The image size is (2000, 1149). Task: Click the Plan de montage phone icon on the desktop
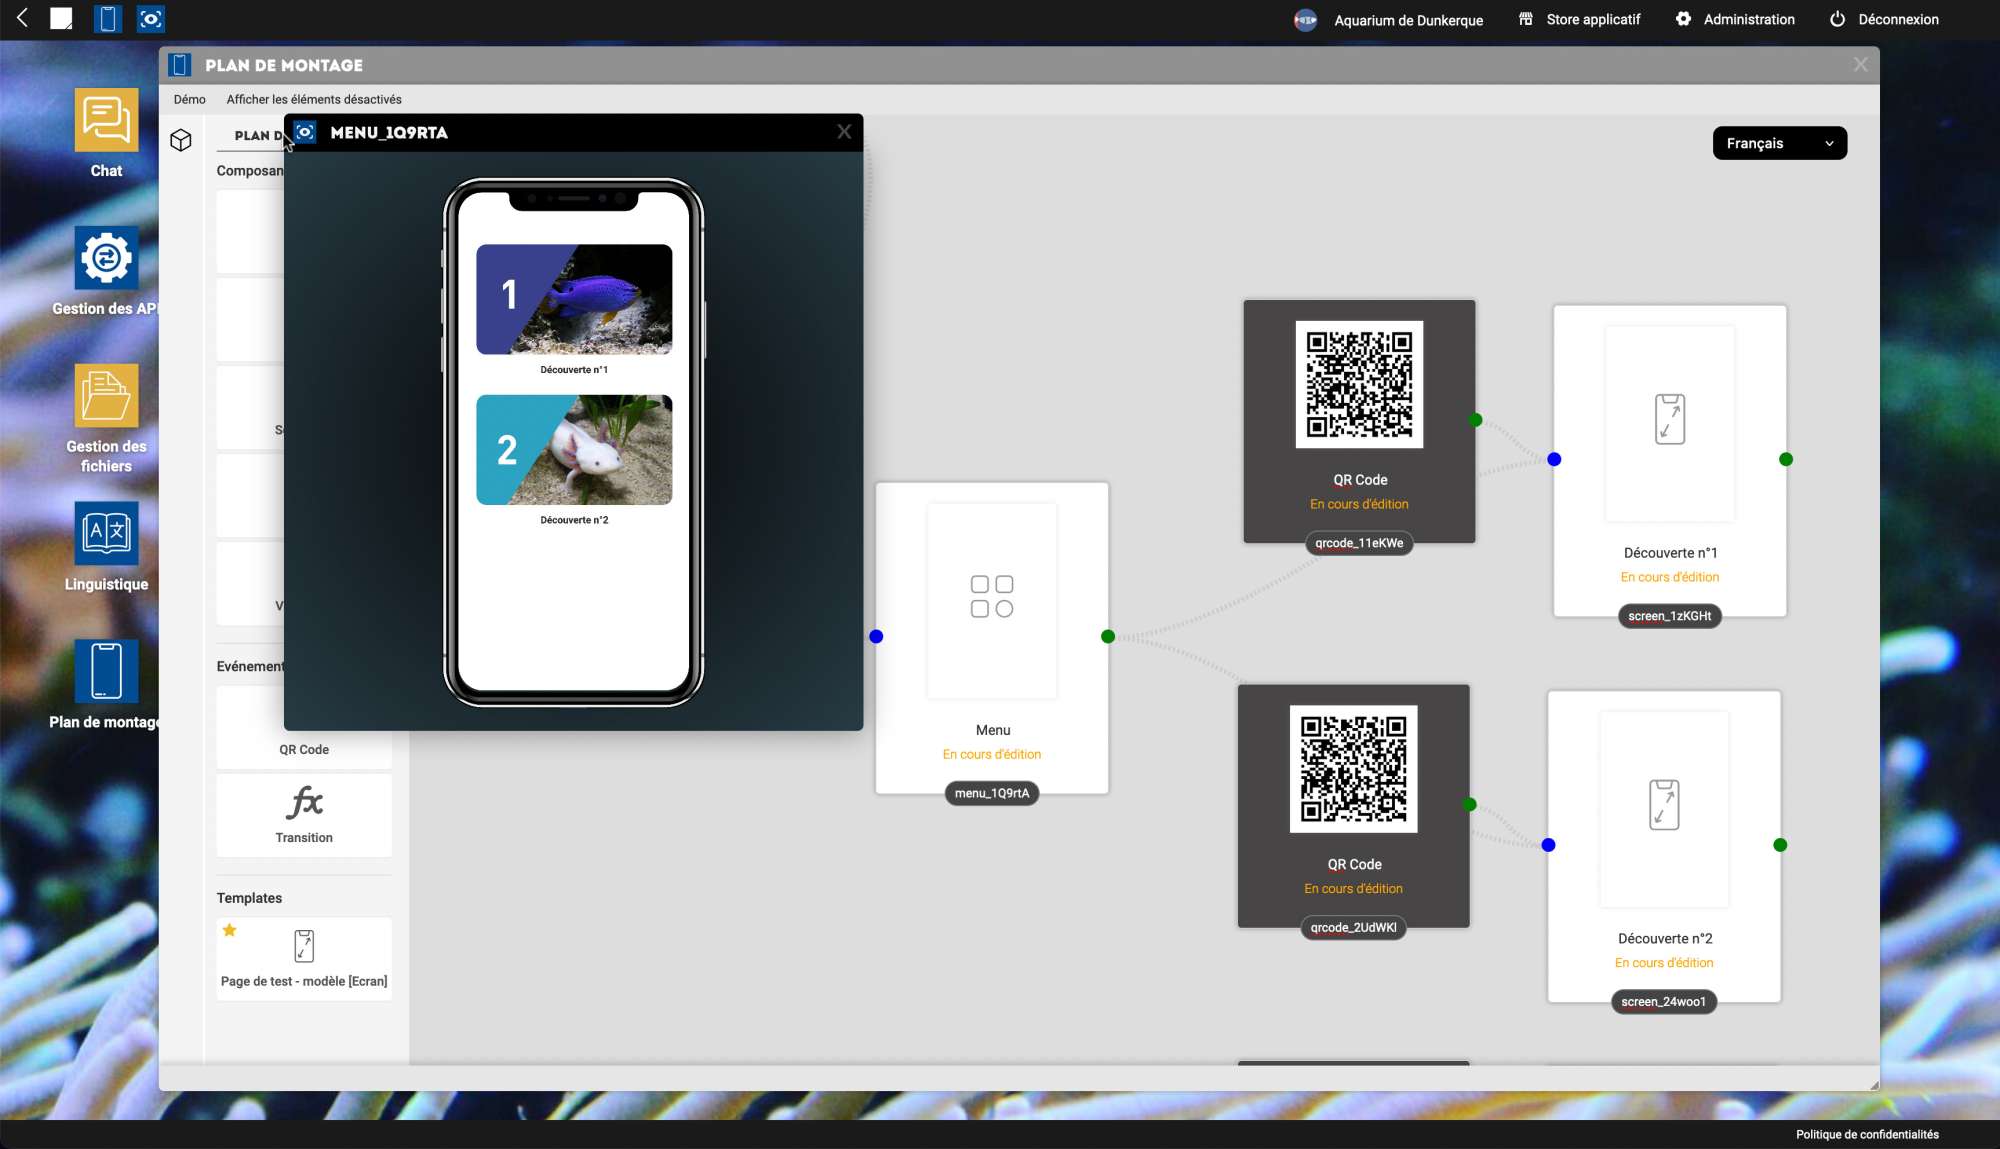coord(106,671)
